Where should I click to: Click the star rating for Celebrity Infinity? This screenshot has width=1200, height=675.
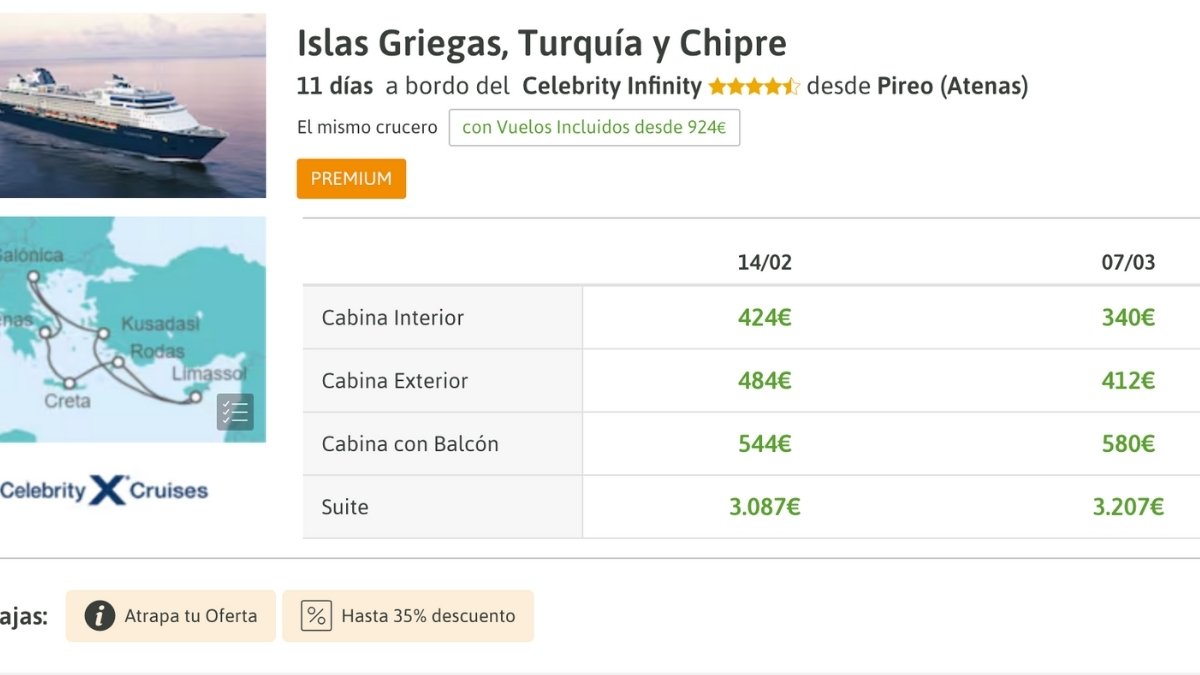point(754,87)
